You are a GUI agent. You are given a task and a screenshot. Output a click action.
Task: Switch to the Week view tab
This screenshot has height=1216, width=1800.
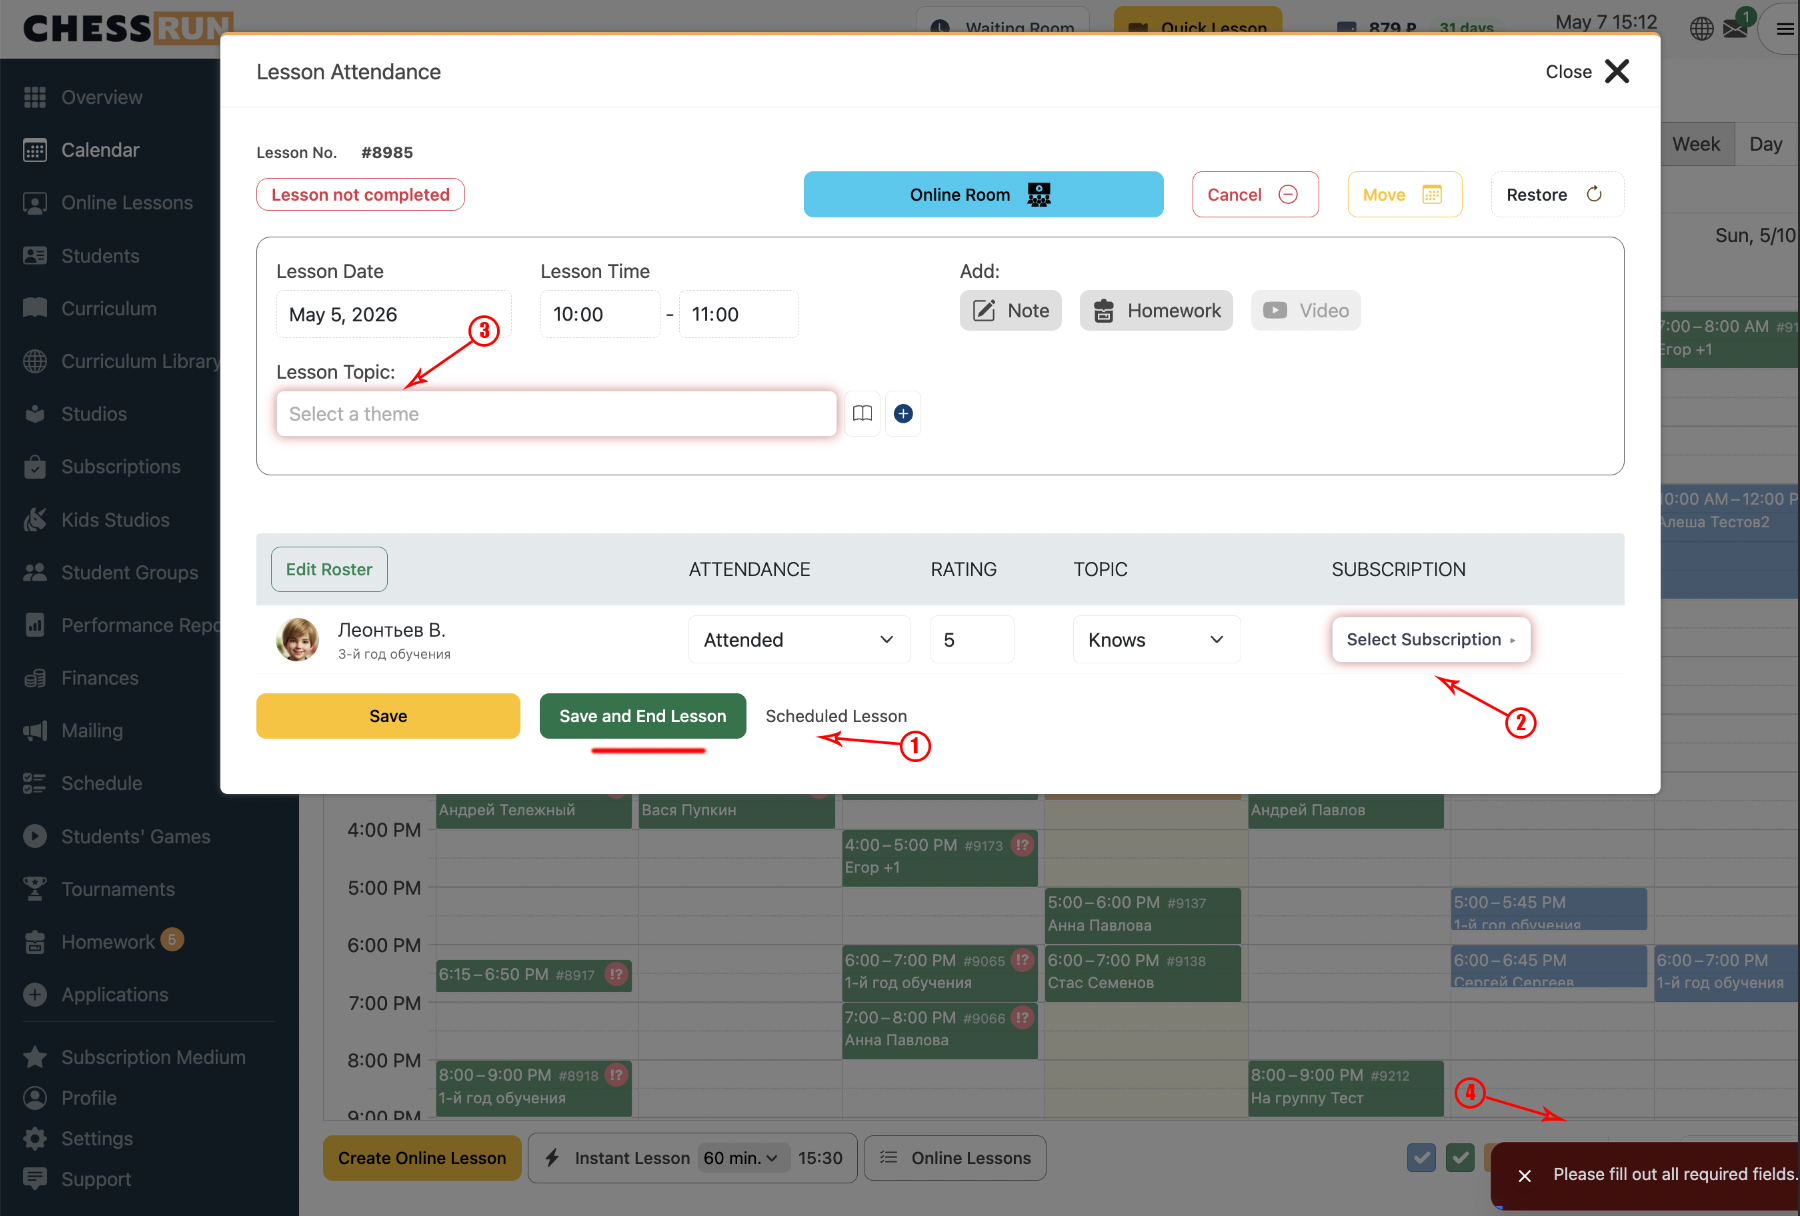(1696, 144)
